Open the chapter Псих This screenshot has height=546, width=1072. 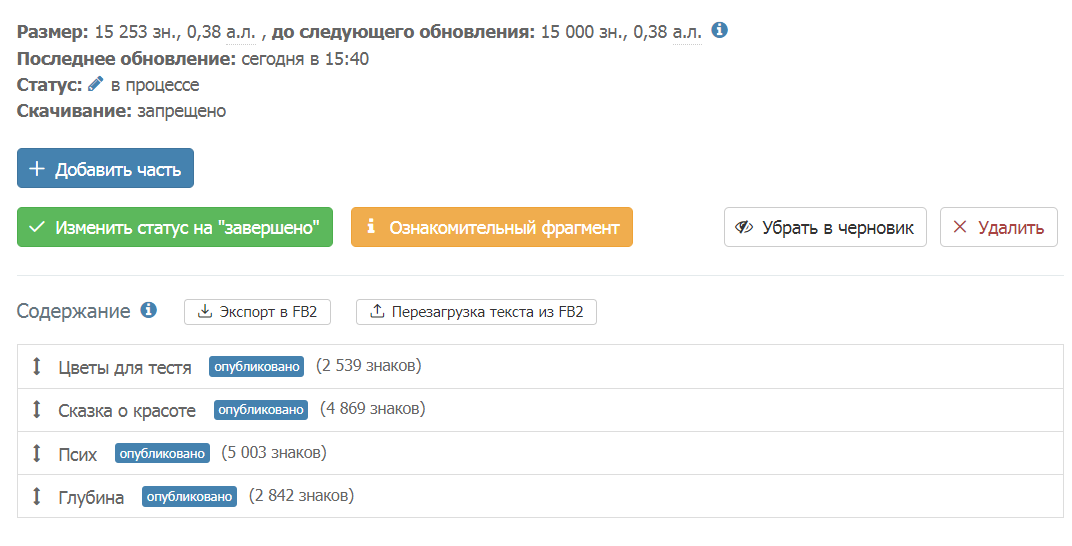pos(77,454)
